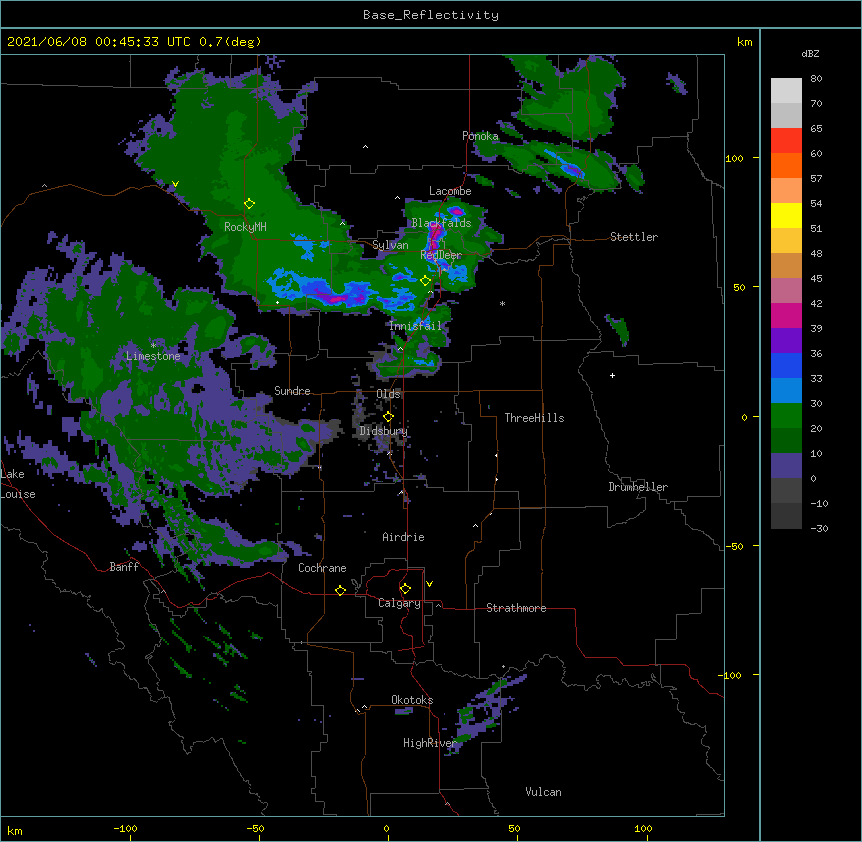The width and height of the screenshot is (862, 842).
Task: Click the Stettler city label
Action: [634, 237]
